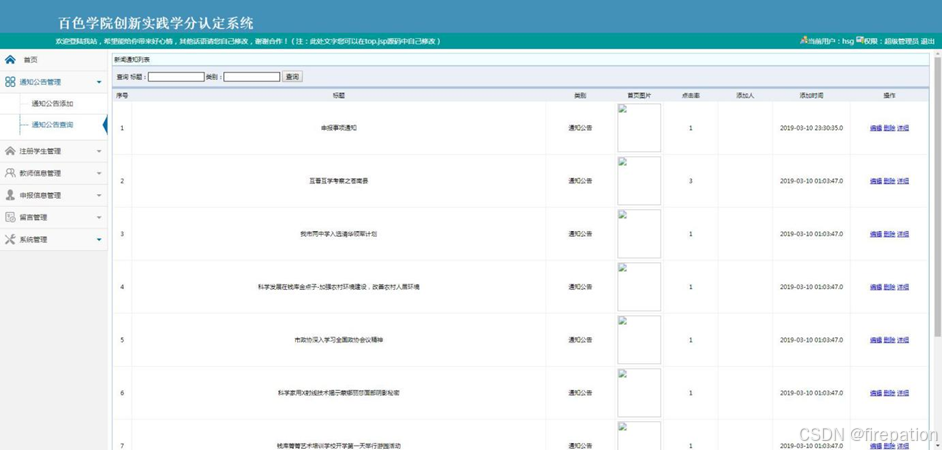Click the 系统管理 tools icon
Screen dimensions: 942x450
10,239
